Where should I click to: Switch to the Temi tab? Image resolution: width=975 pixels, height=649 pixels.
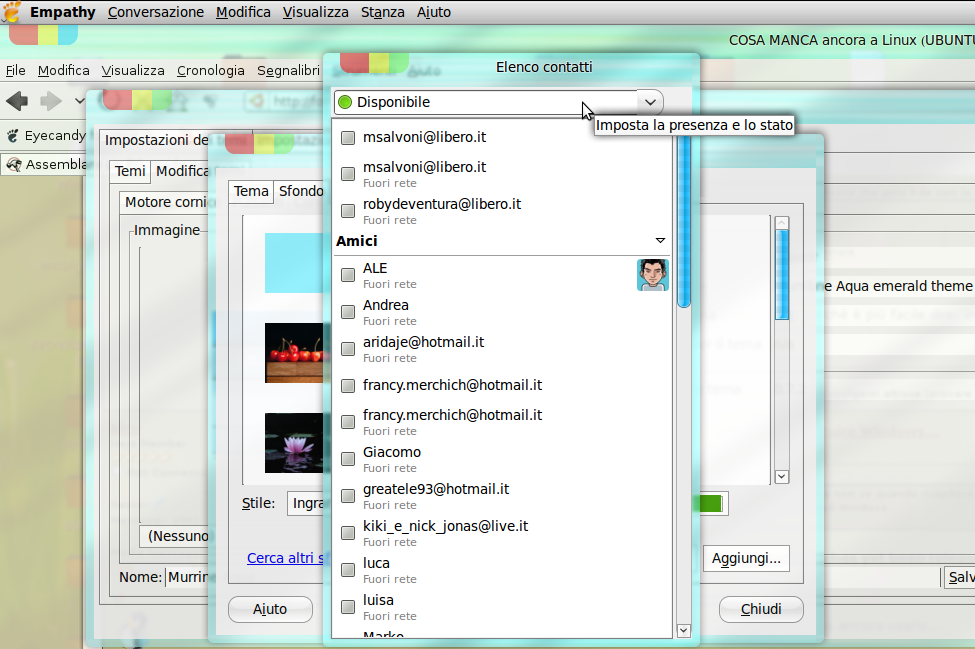[x=130, y=171]
